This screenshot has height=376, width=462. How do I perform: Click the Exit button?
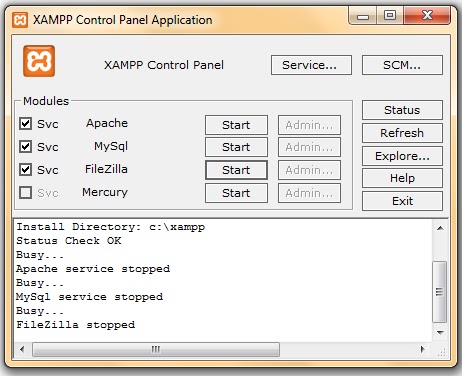click(402, 201)
